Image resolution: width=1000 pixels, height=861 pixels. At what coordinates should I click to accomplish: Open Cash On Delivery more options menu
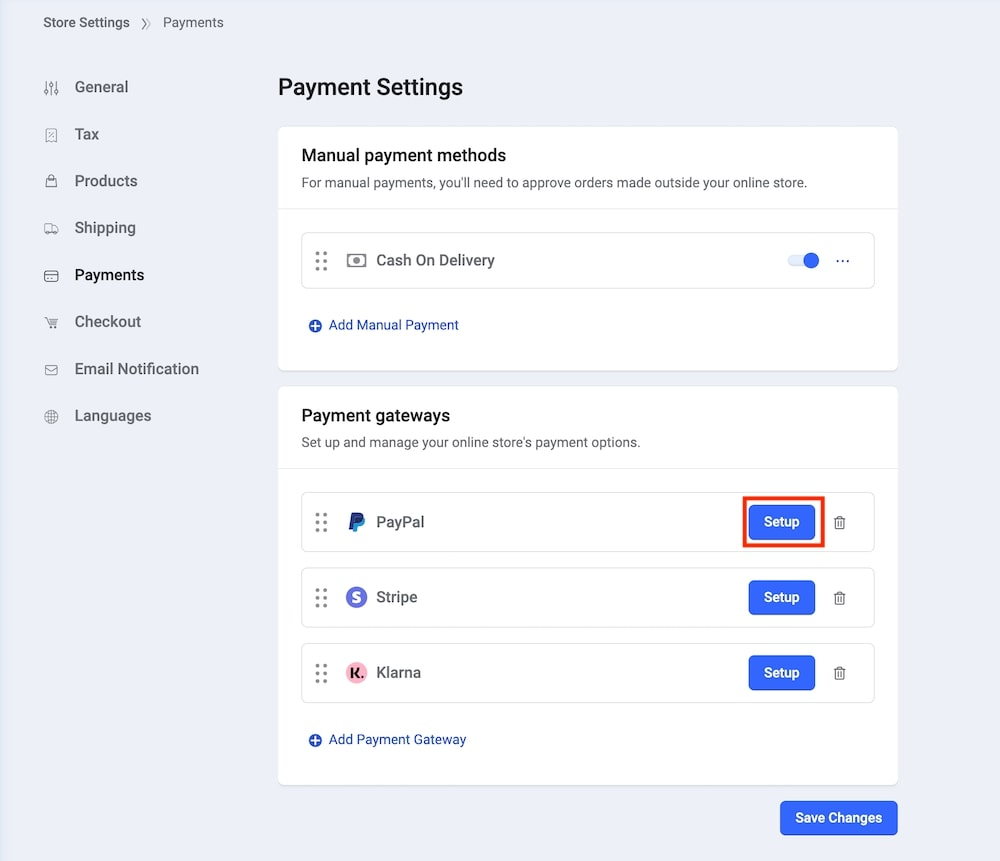843,261
